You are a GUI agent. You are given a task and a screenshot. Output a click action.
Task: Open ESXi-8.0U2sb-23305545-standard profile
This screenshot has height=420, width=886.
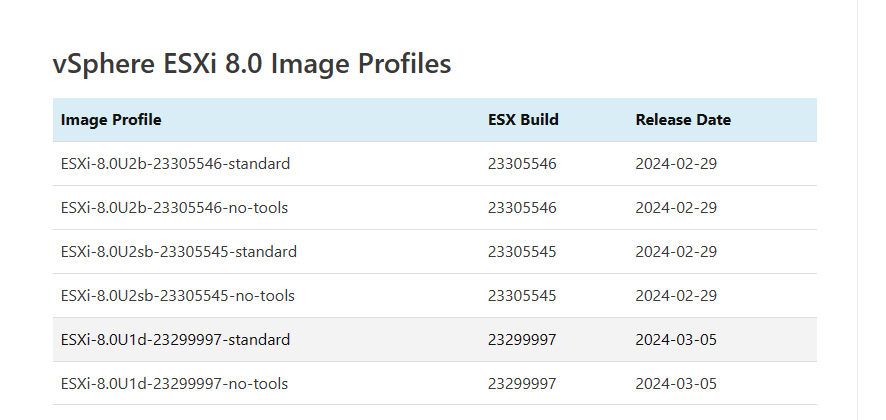click(179, 252)
